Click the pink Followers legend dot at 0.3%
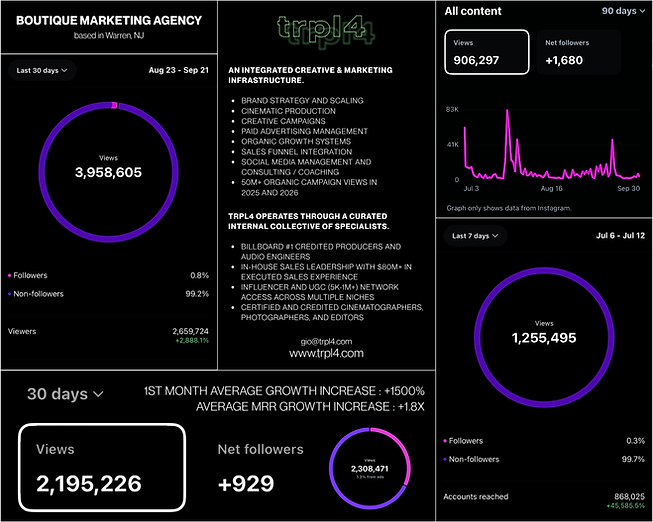This screenshot has width=653, height=522. tap(445, 441)
